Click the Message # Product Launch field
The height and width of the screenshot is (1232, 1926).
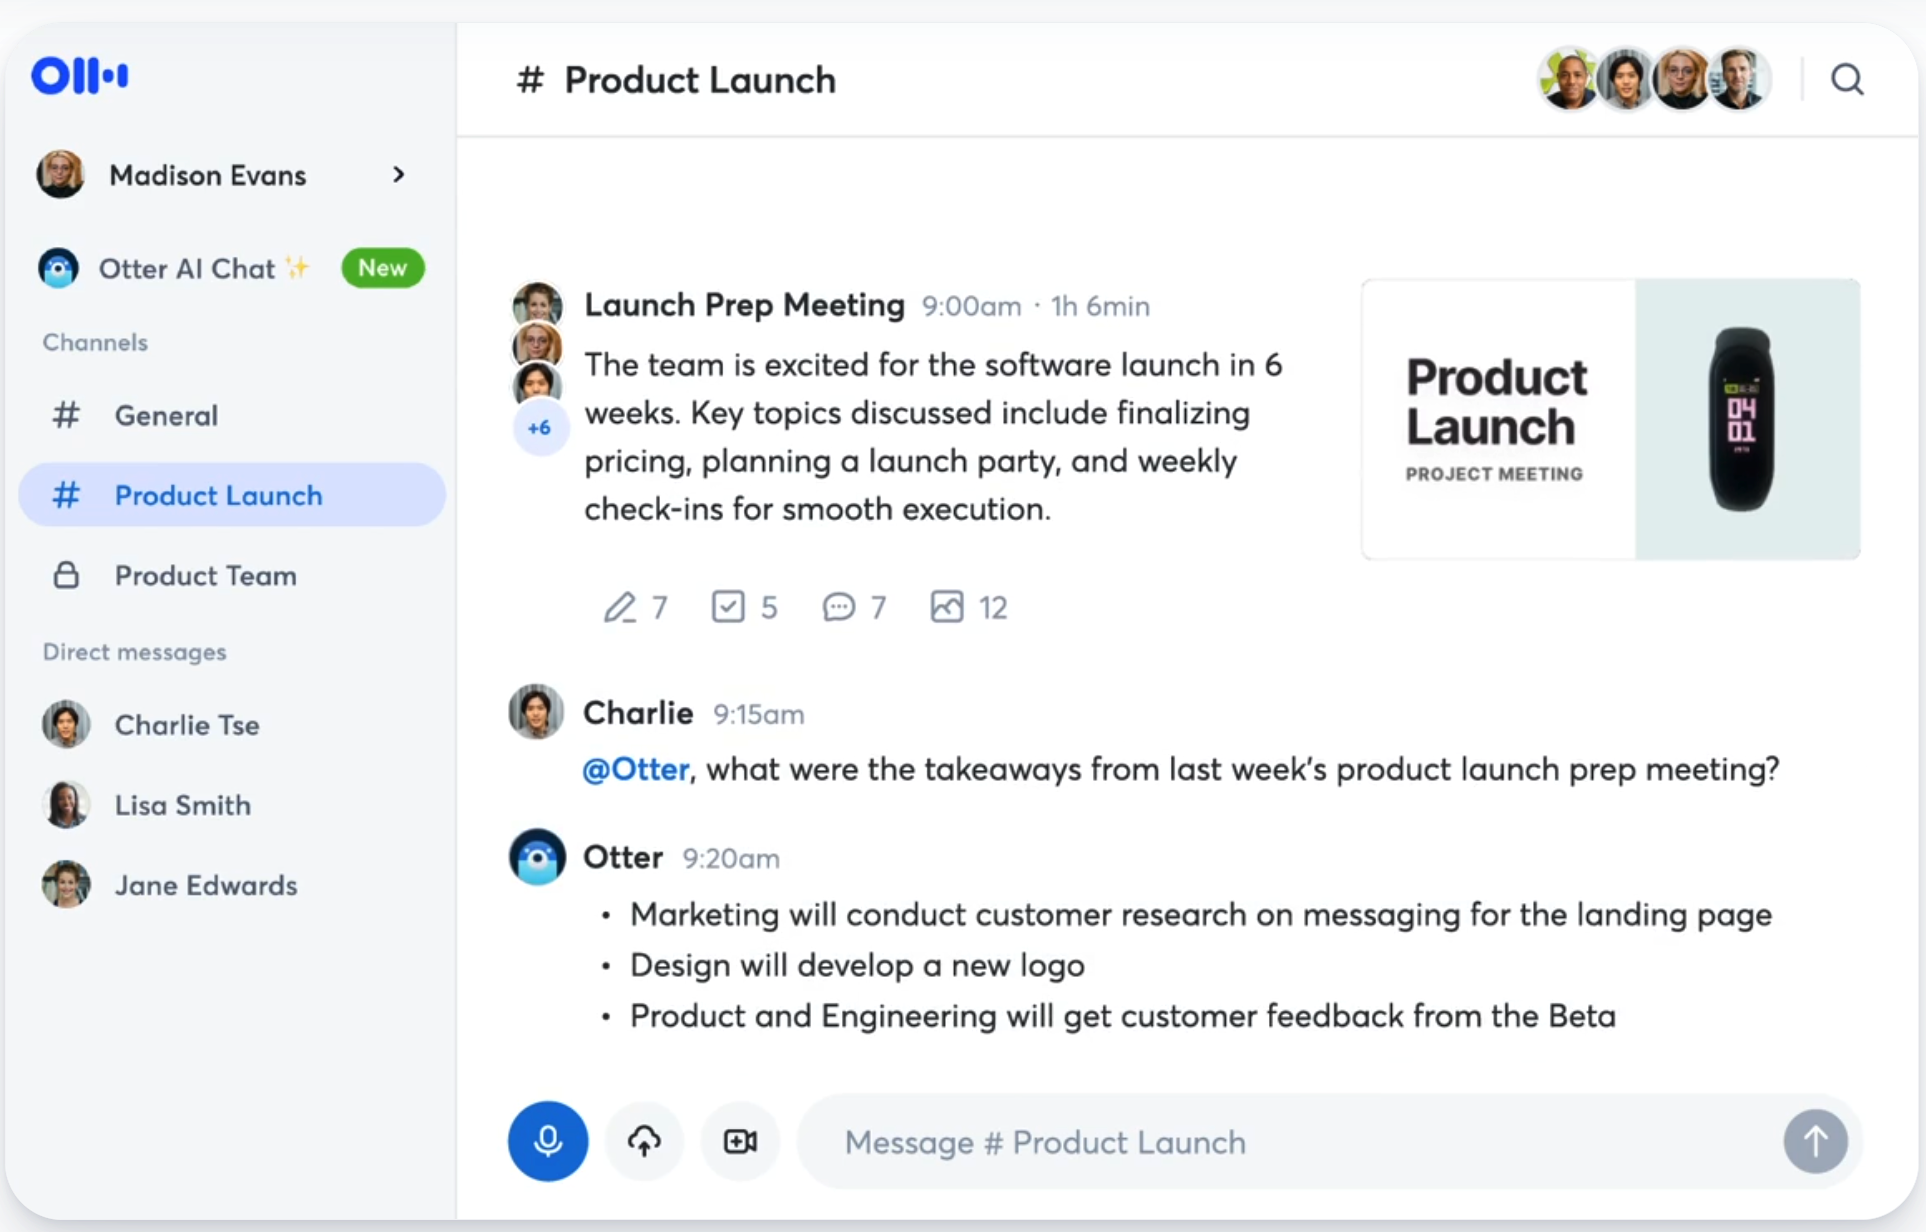tap(1290, 1142)
